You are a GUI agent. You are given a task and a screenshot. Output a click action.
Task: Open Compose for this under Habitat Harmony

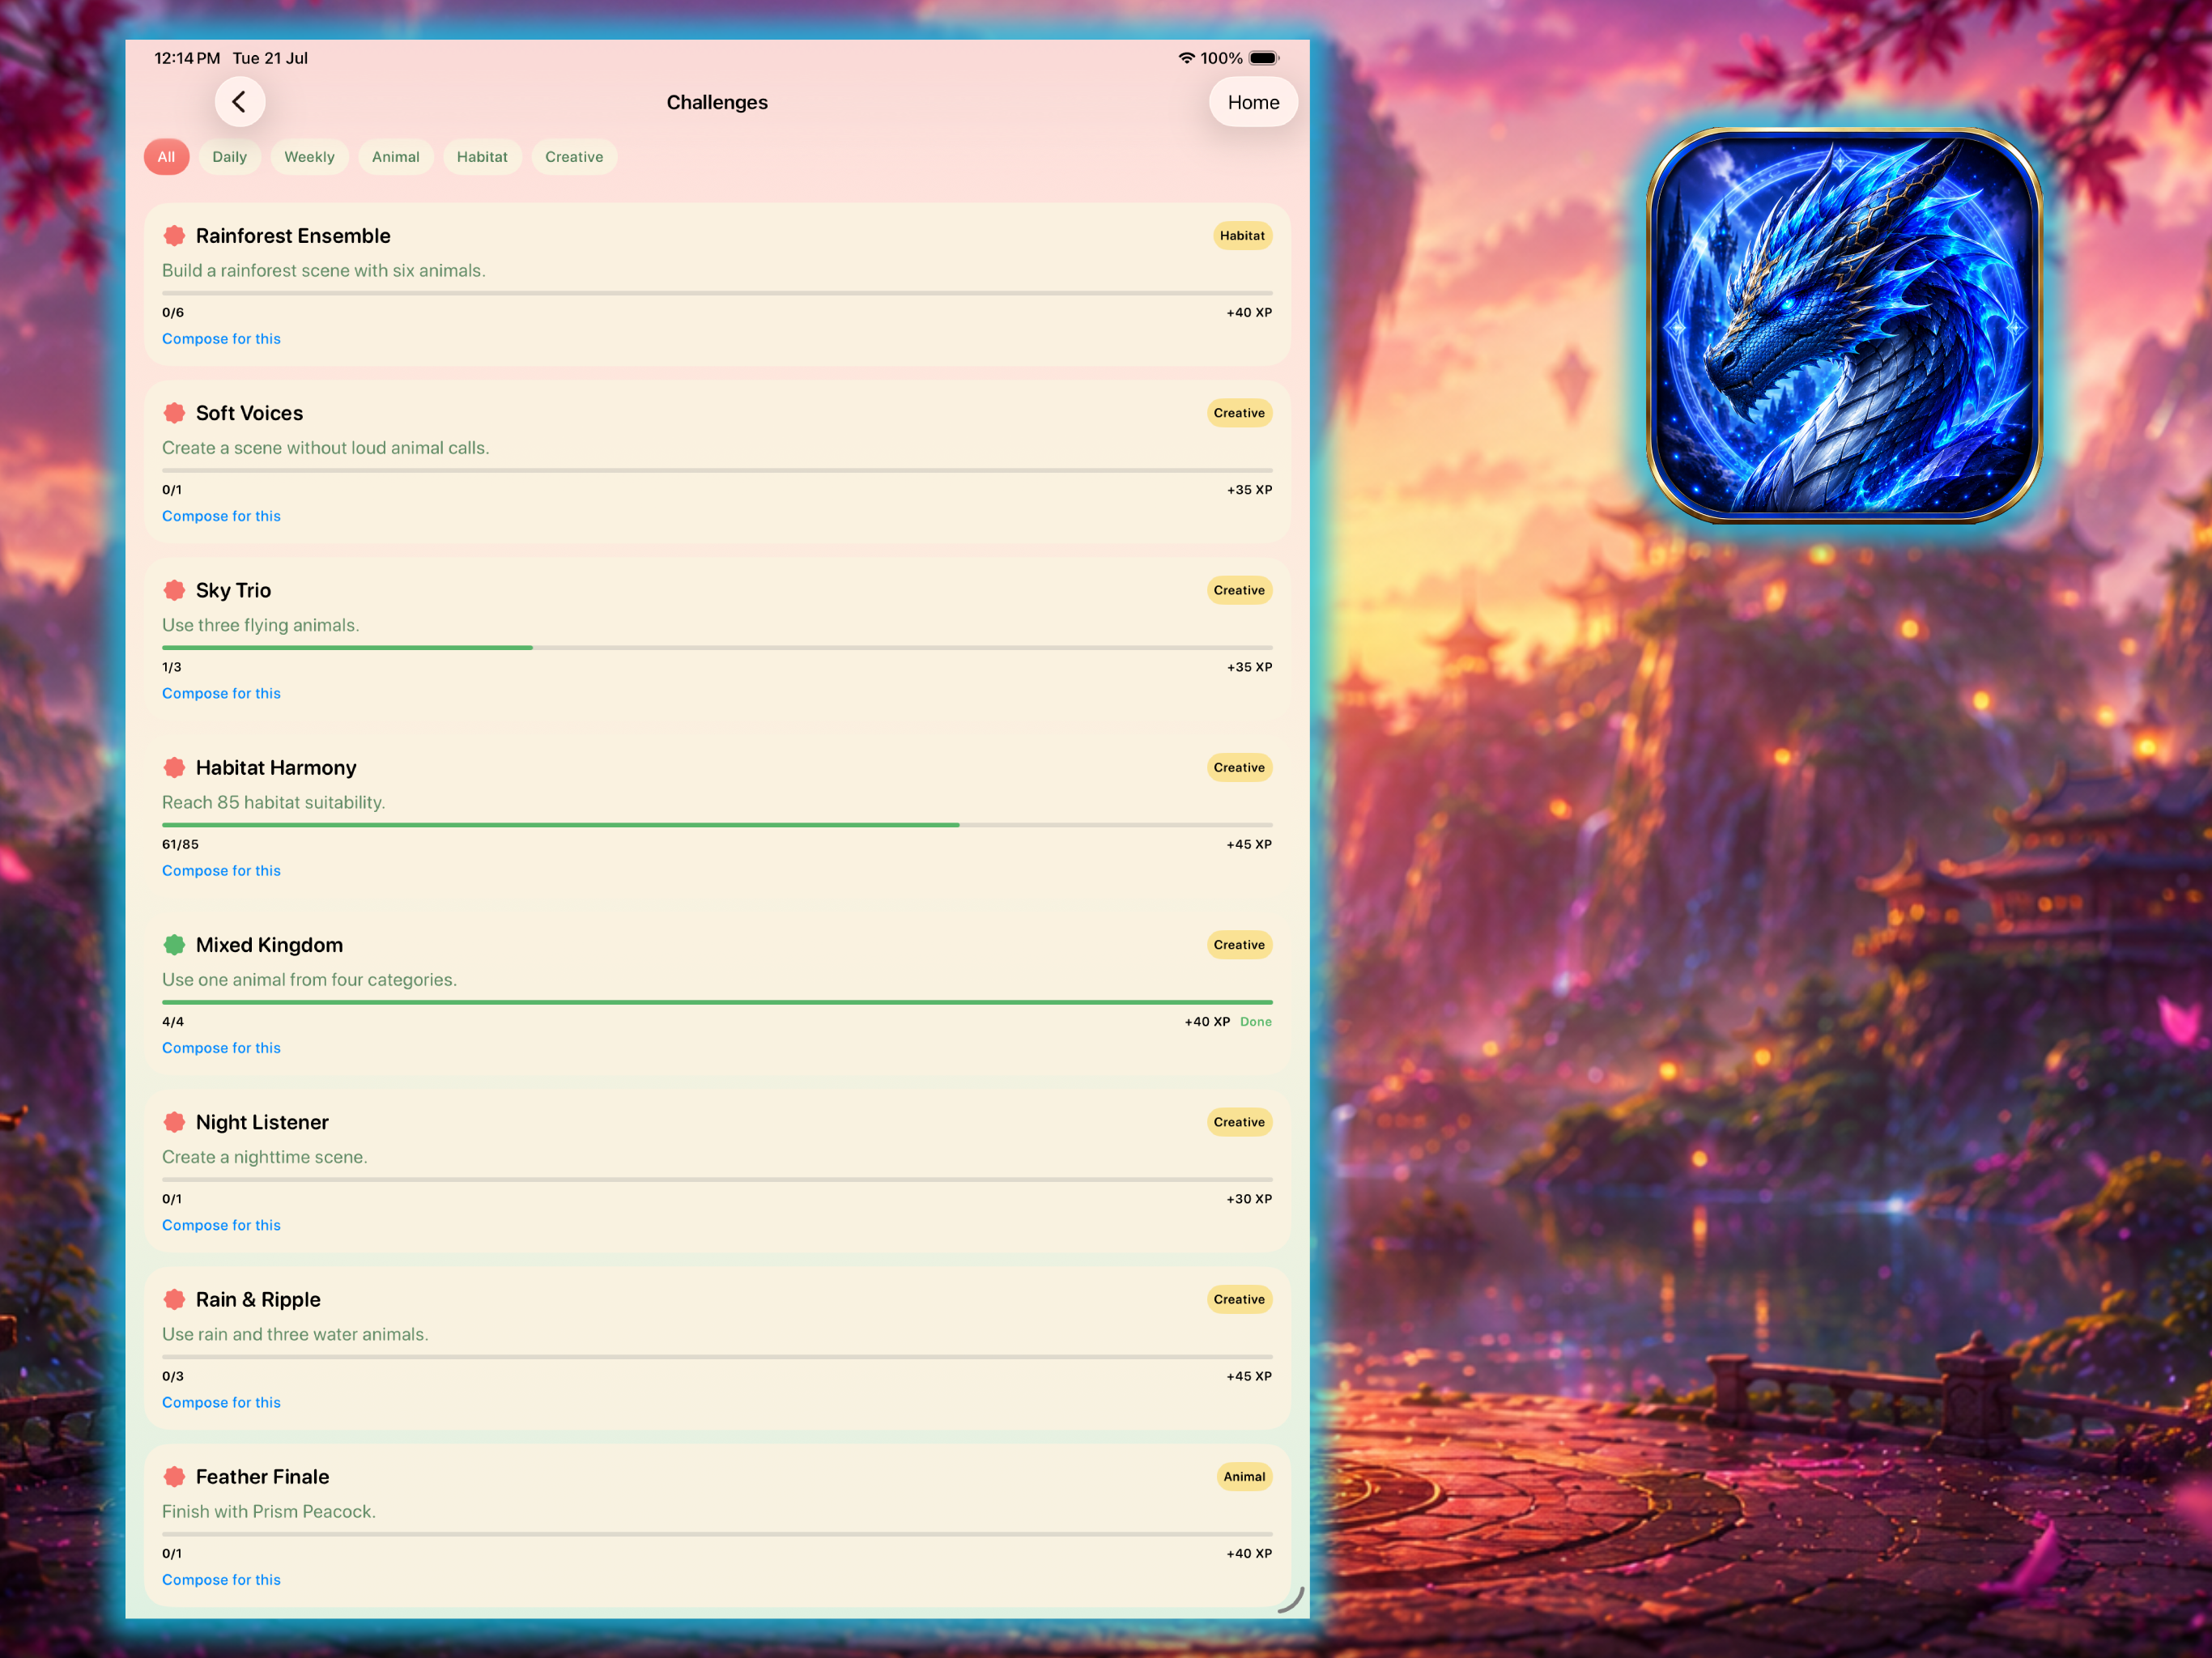click(x=221, y=871)
